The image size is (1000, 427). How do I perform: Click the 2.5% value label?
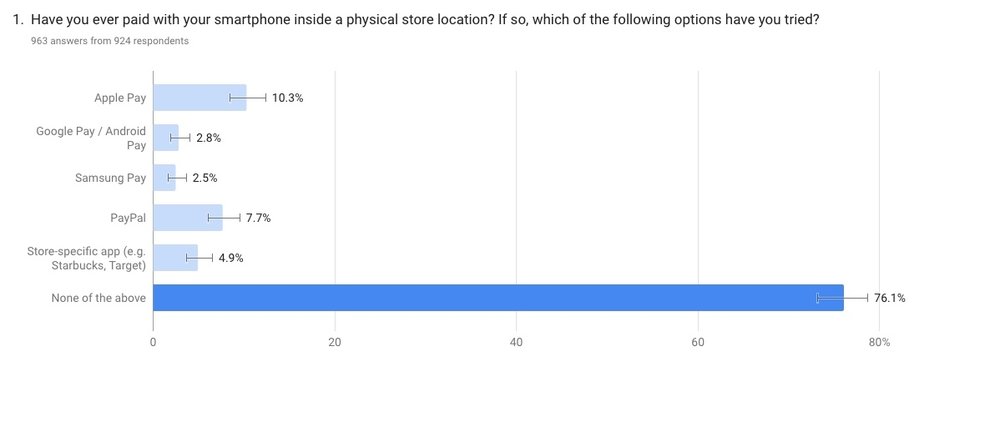click(205, 178)
